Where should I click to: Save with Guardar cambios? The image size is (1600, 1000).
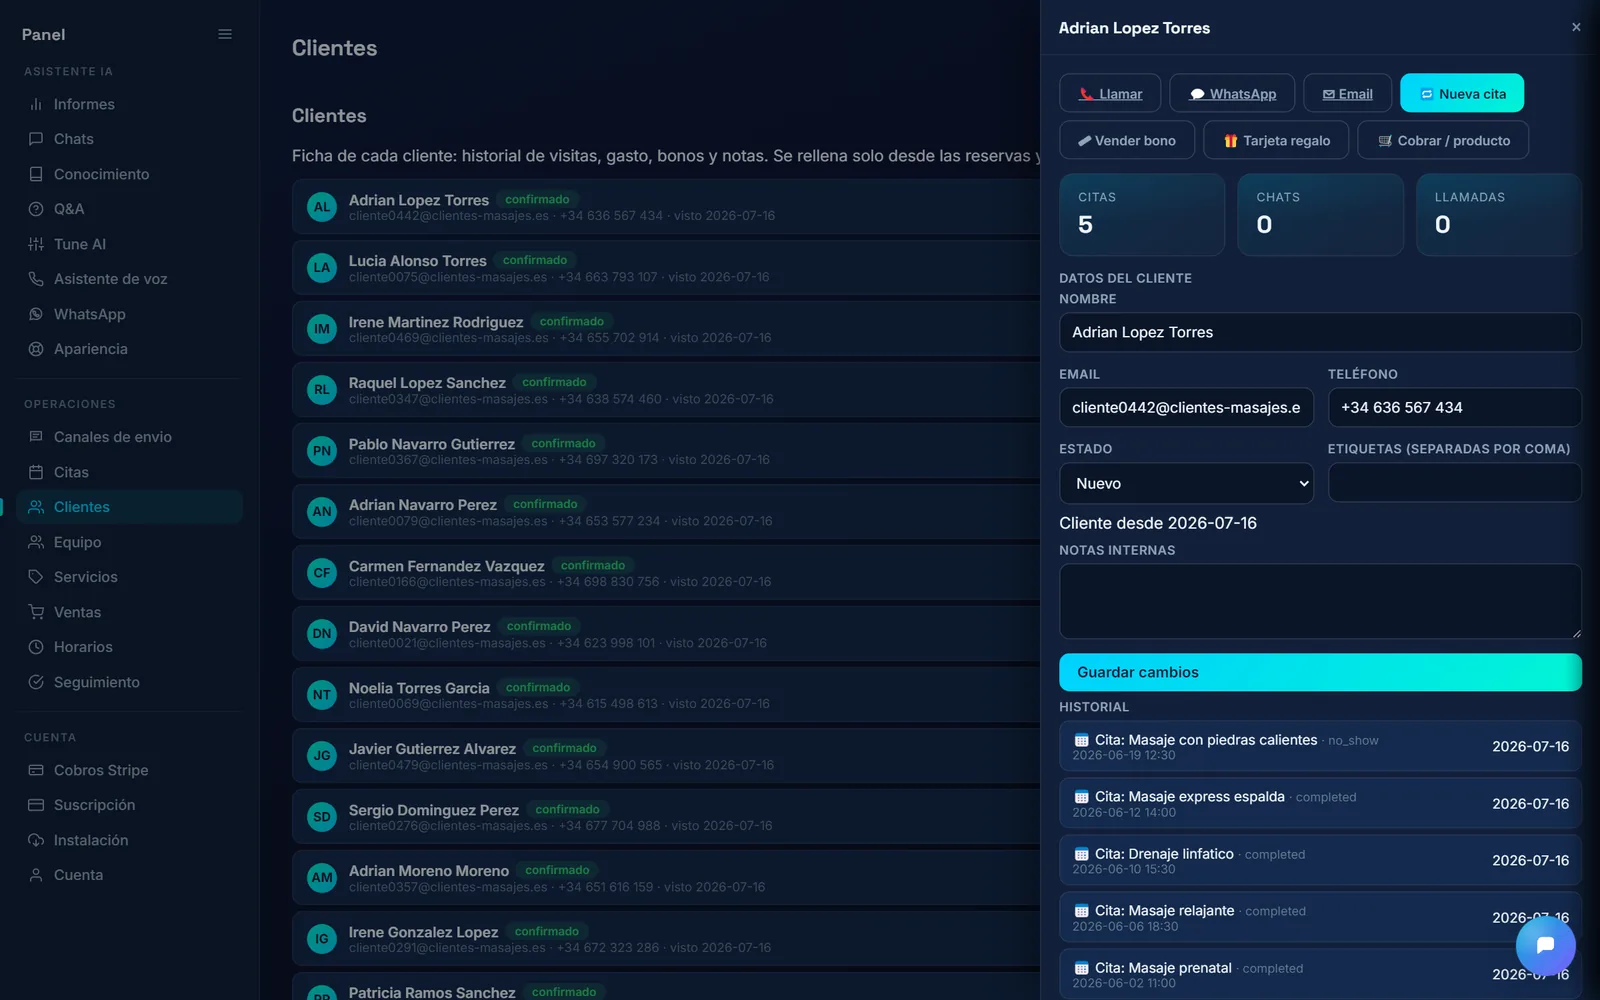point(1320,672)
